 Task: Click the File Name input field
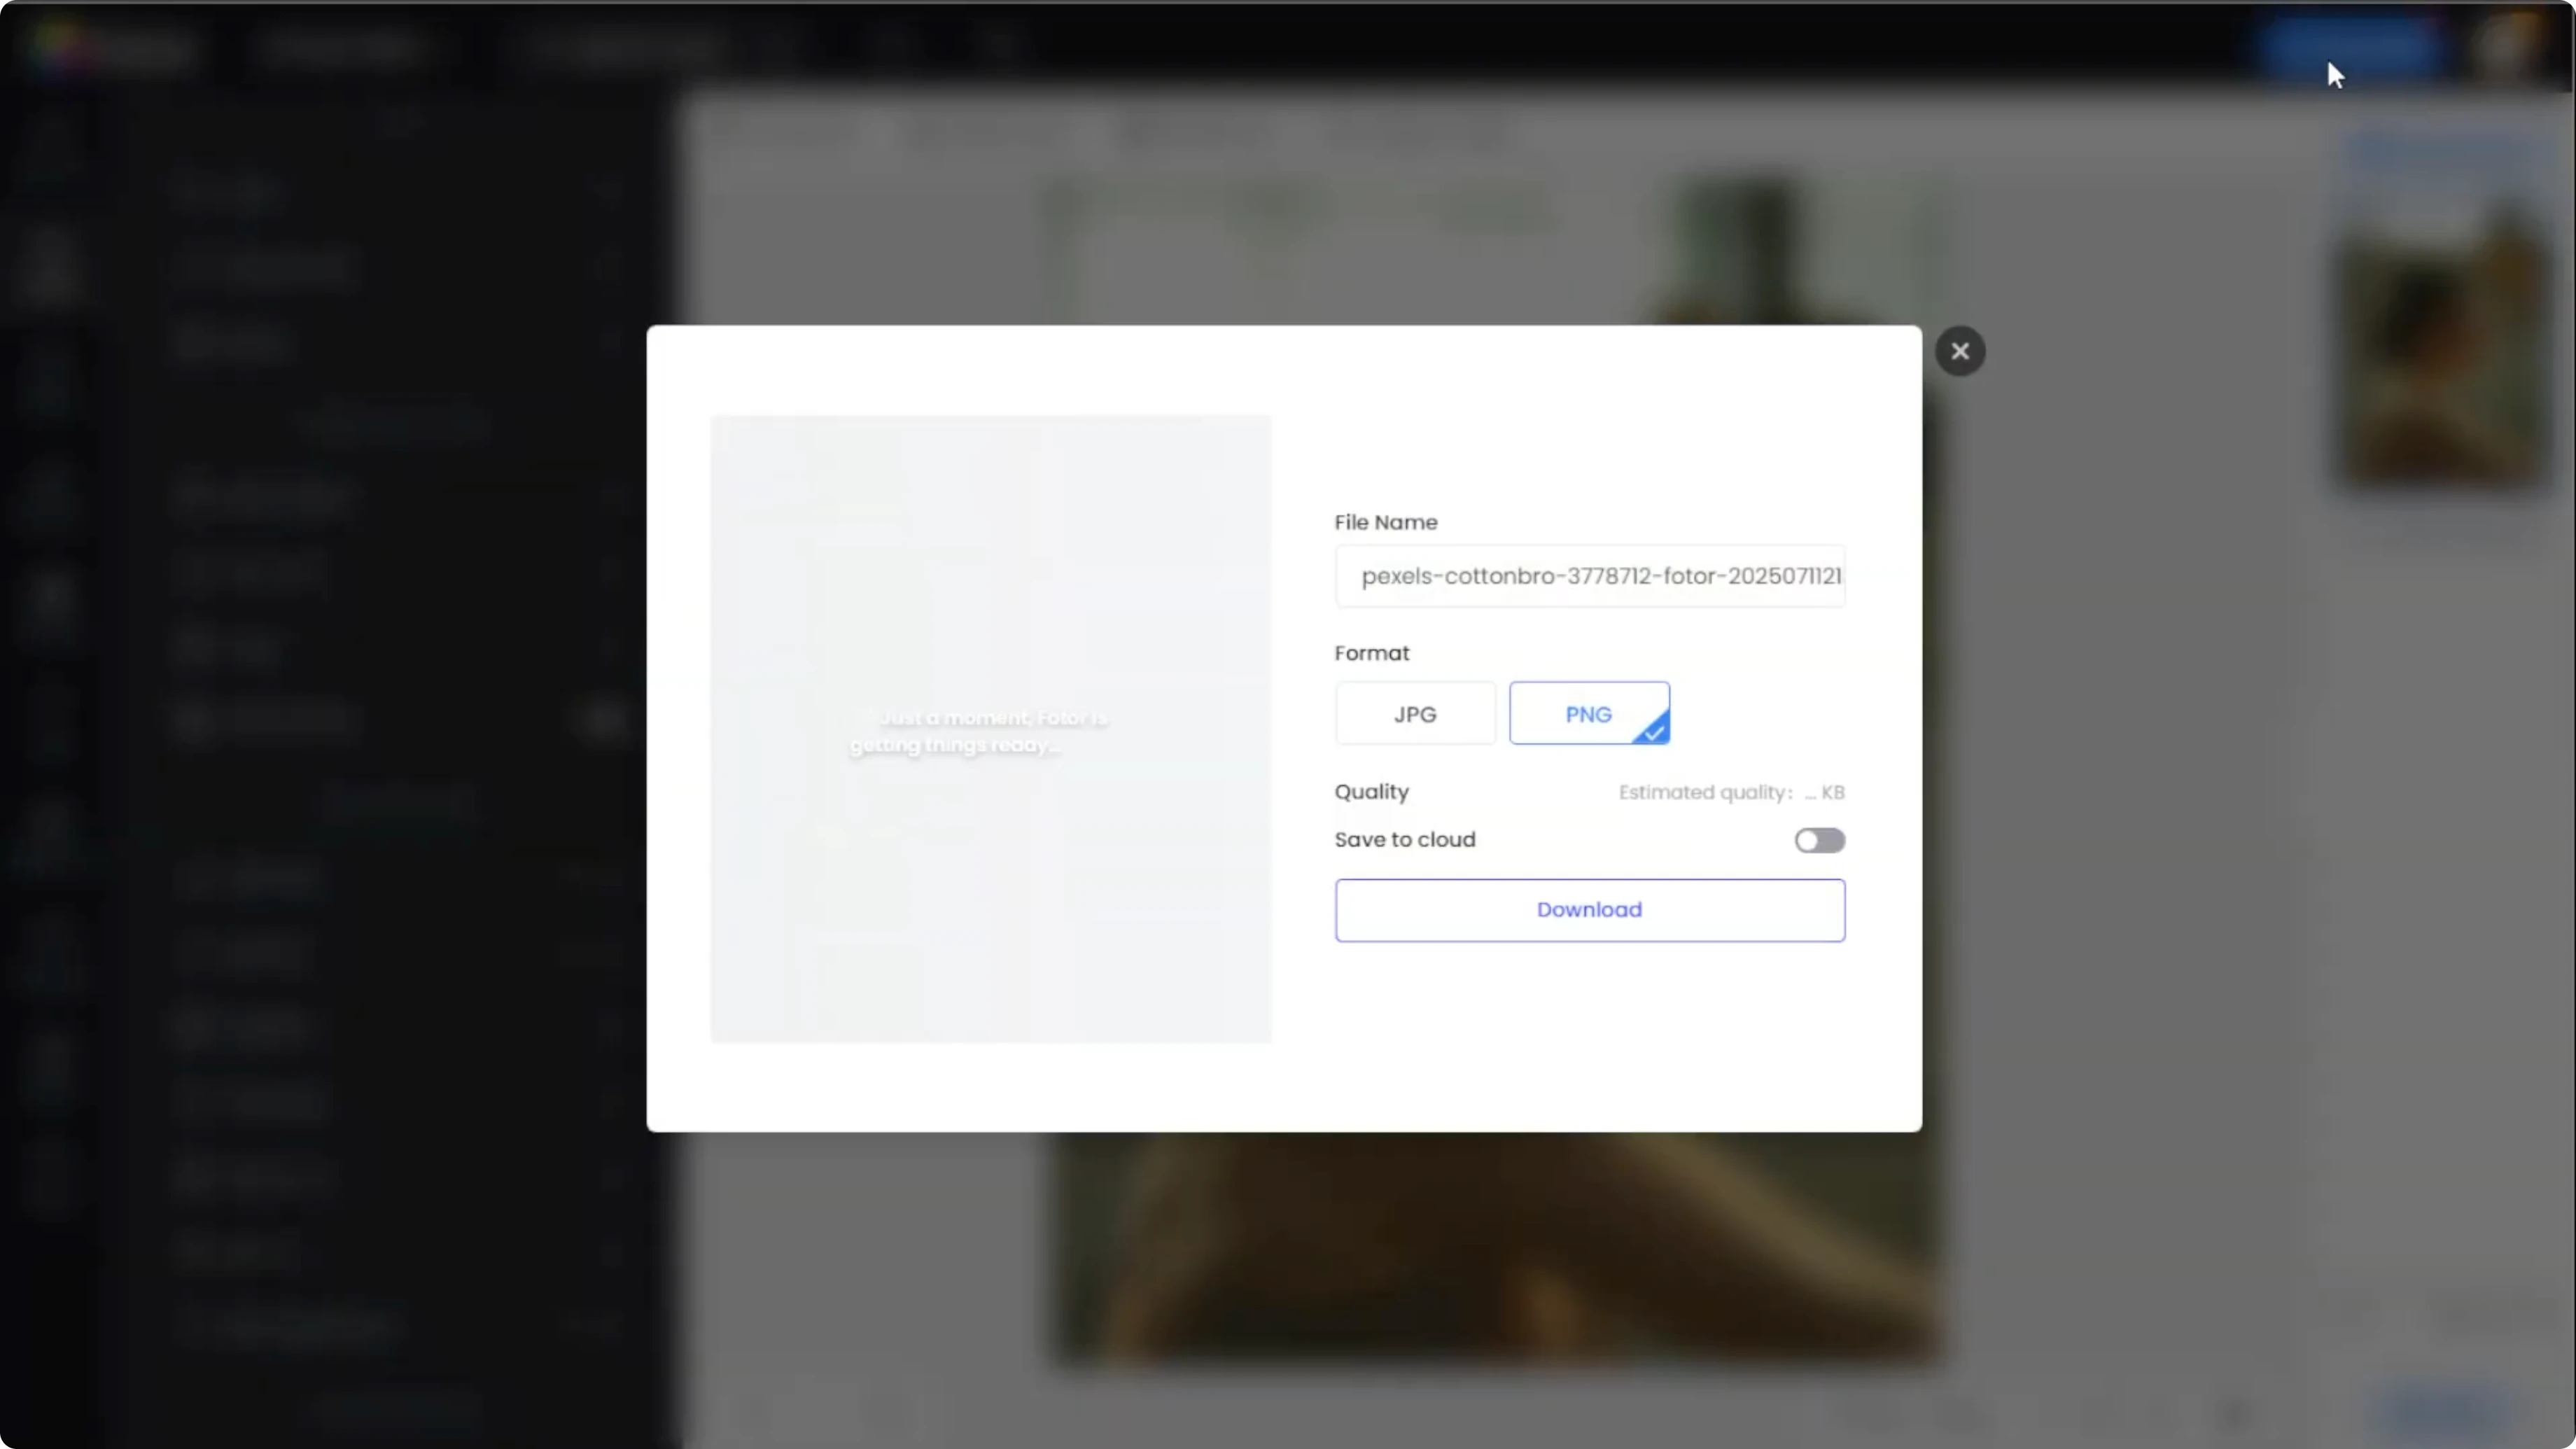coord(1589,576)
